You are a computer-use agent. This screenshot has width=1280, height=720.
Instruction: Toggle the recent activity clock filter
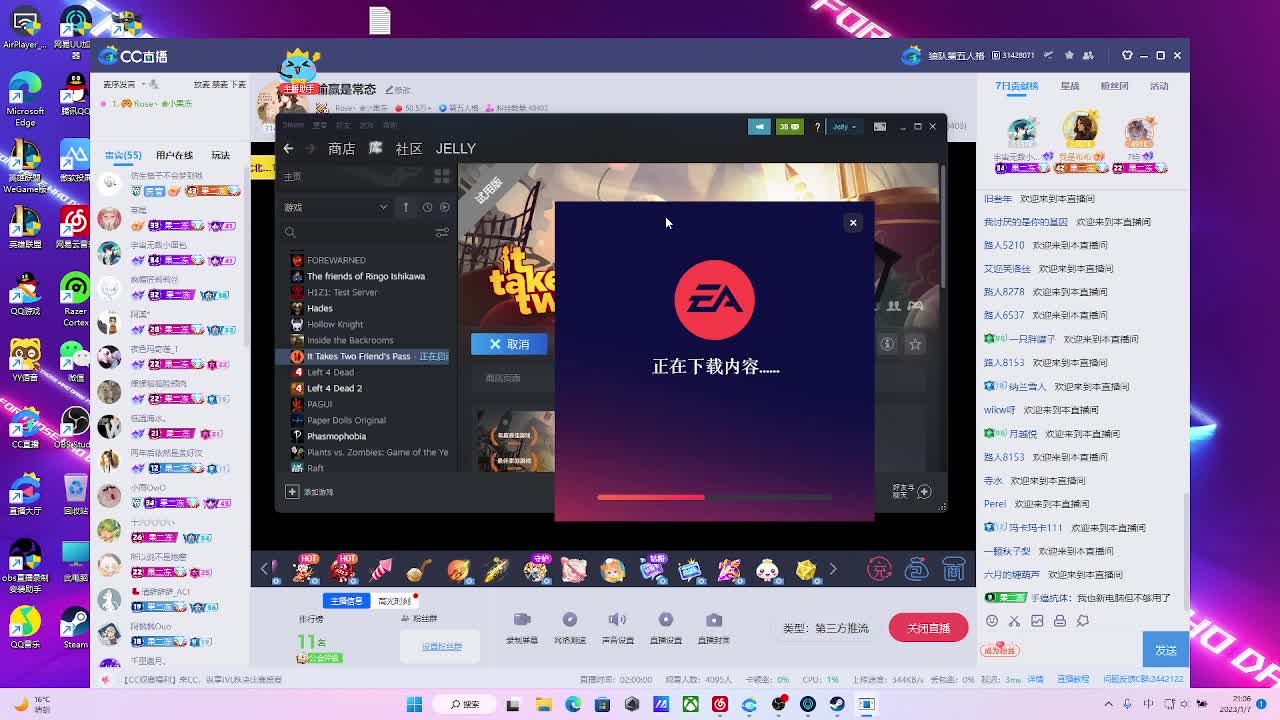(x=427, y=207)
